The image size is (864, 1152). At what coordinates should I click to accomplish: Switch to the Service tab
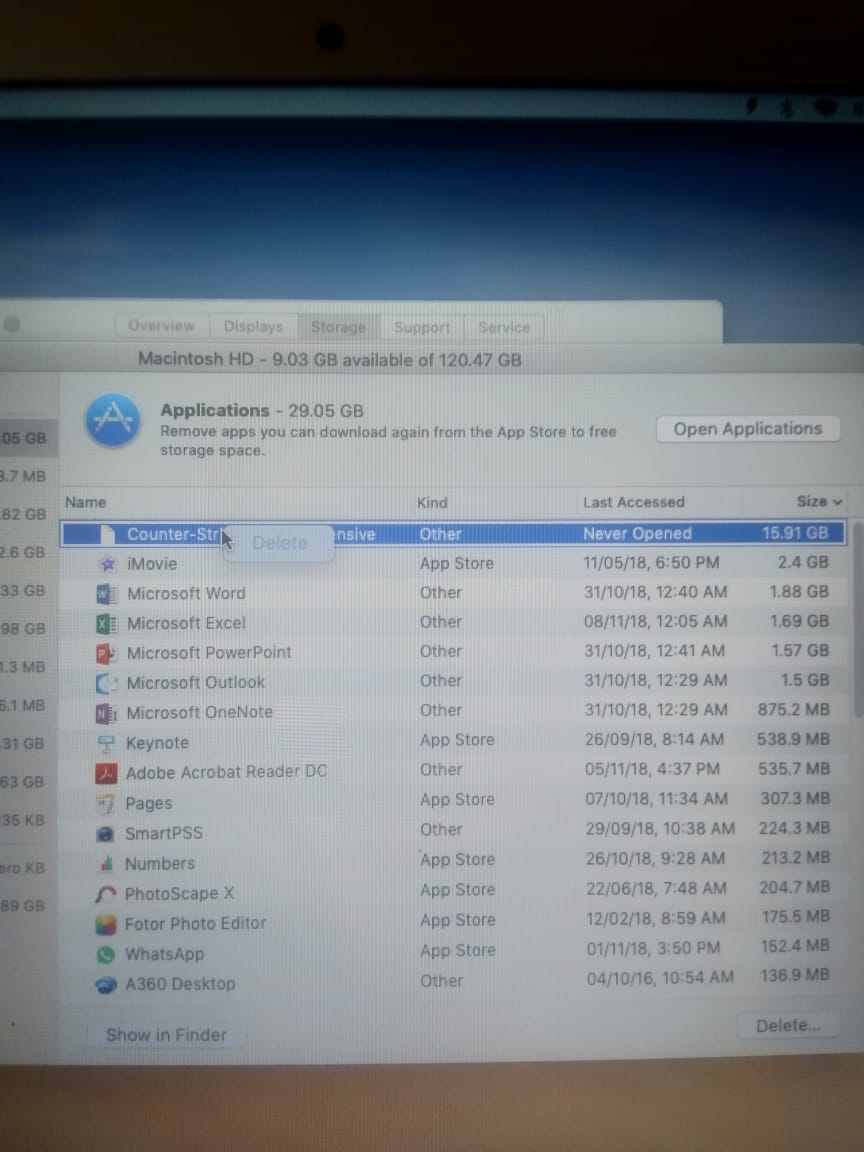click(504, 327)
